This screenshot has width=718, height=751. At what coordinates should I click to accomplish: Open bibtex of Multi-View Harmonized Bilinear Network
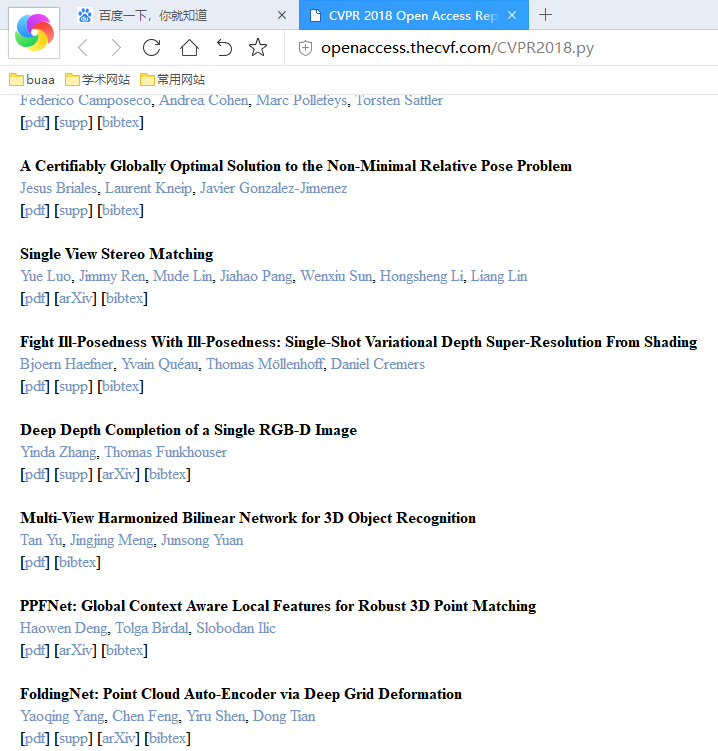click(77, 563)
